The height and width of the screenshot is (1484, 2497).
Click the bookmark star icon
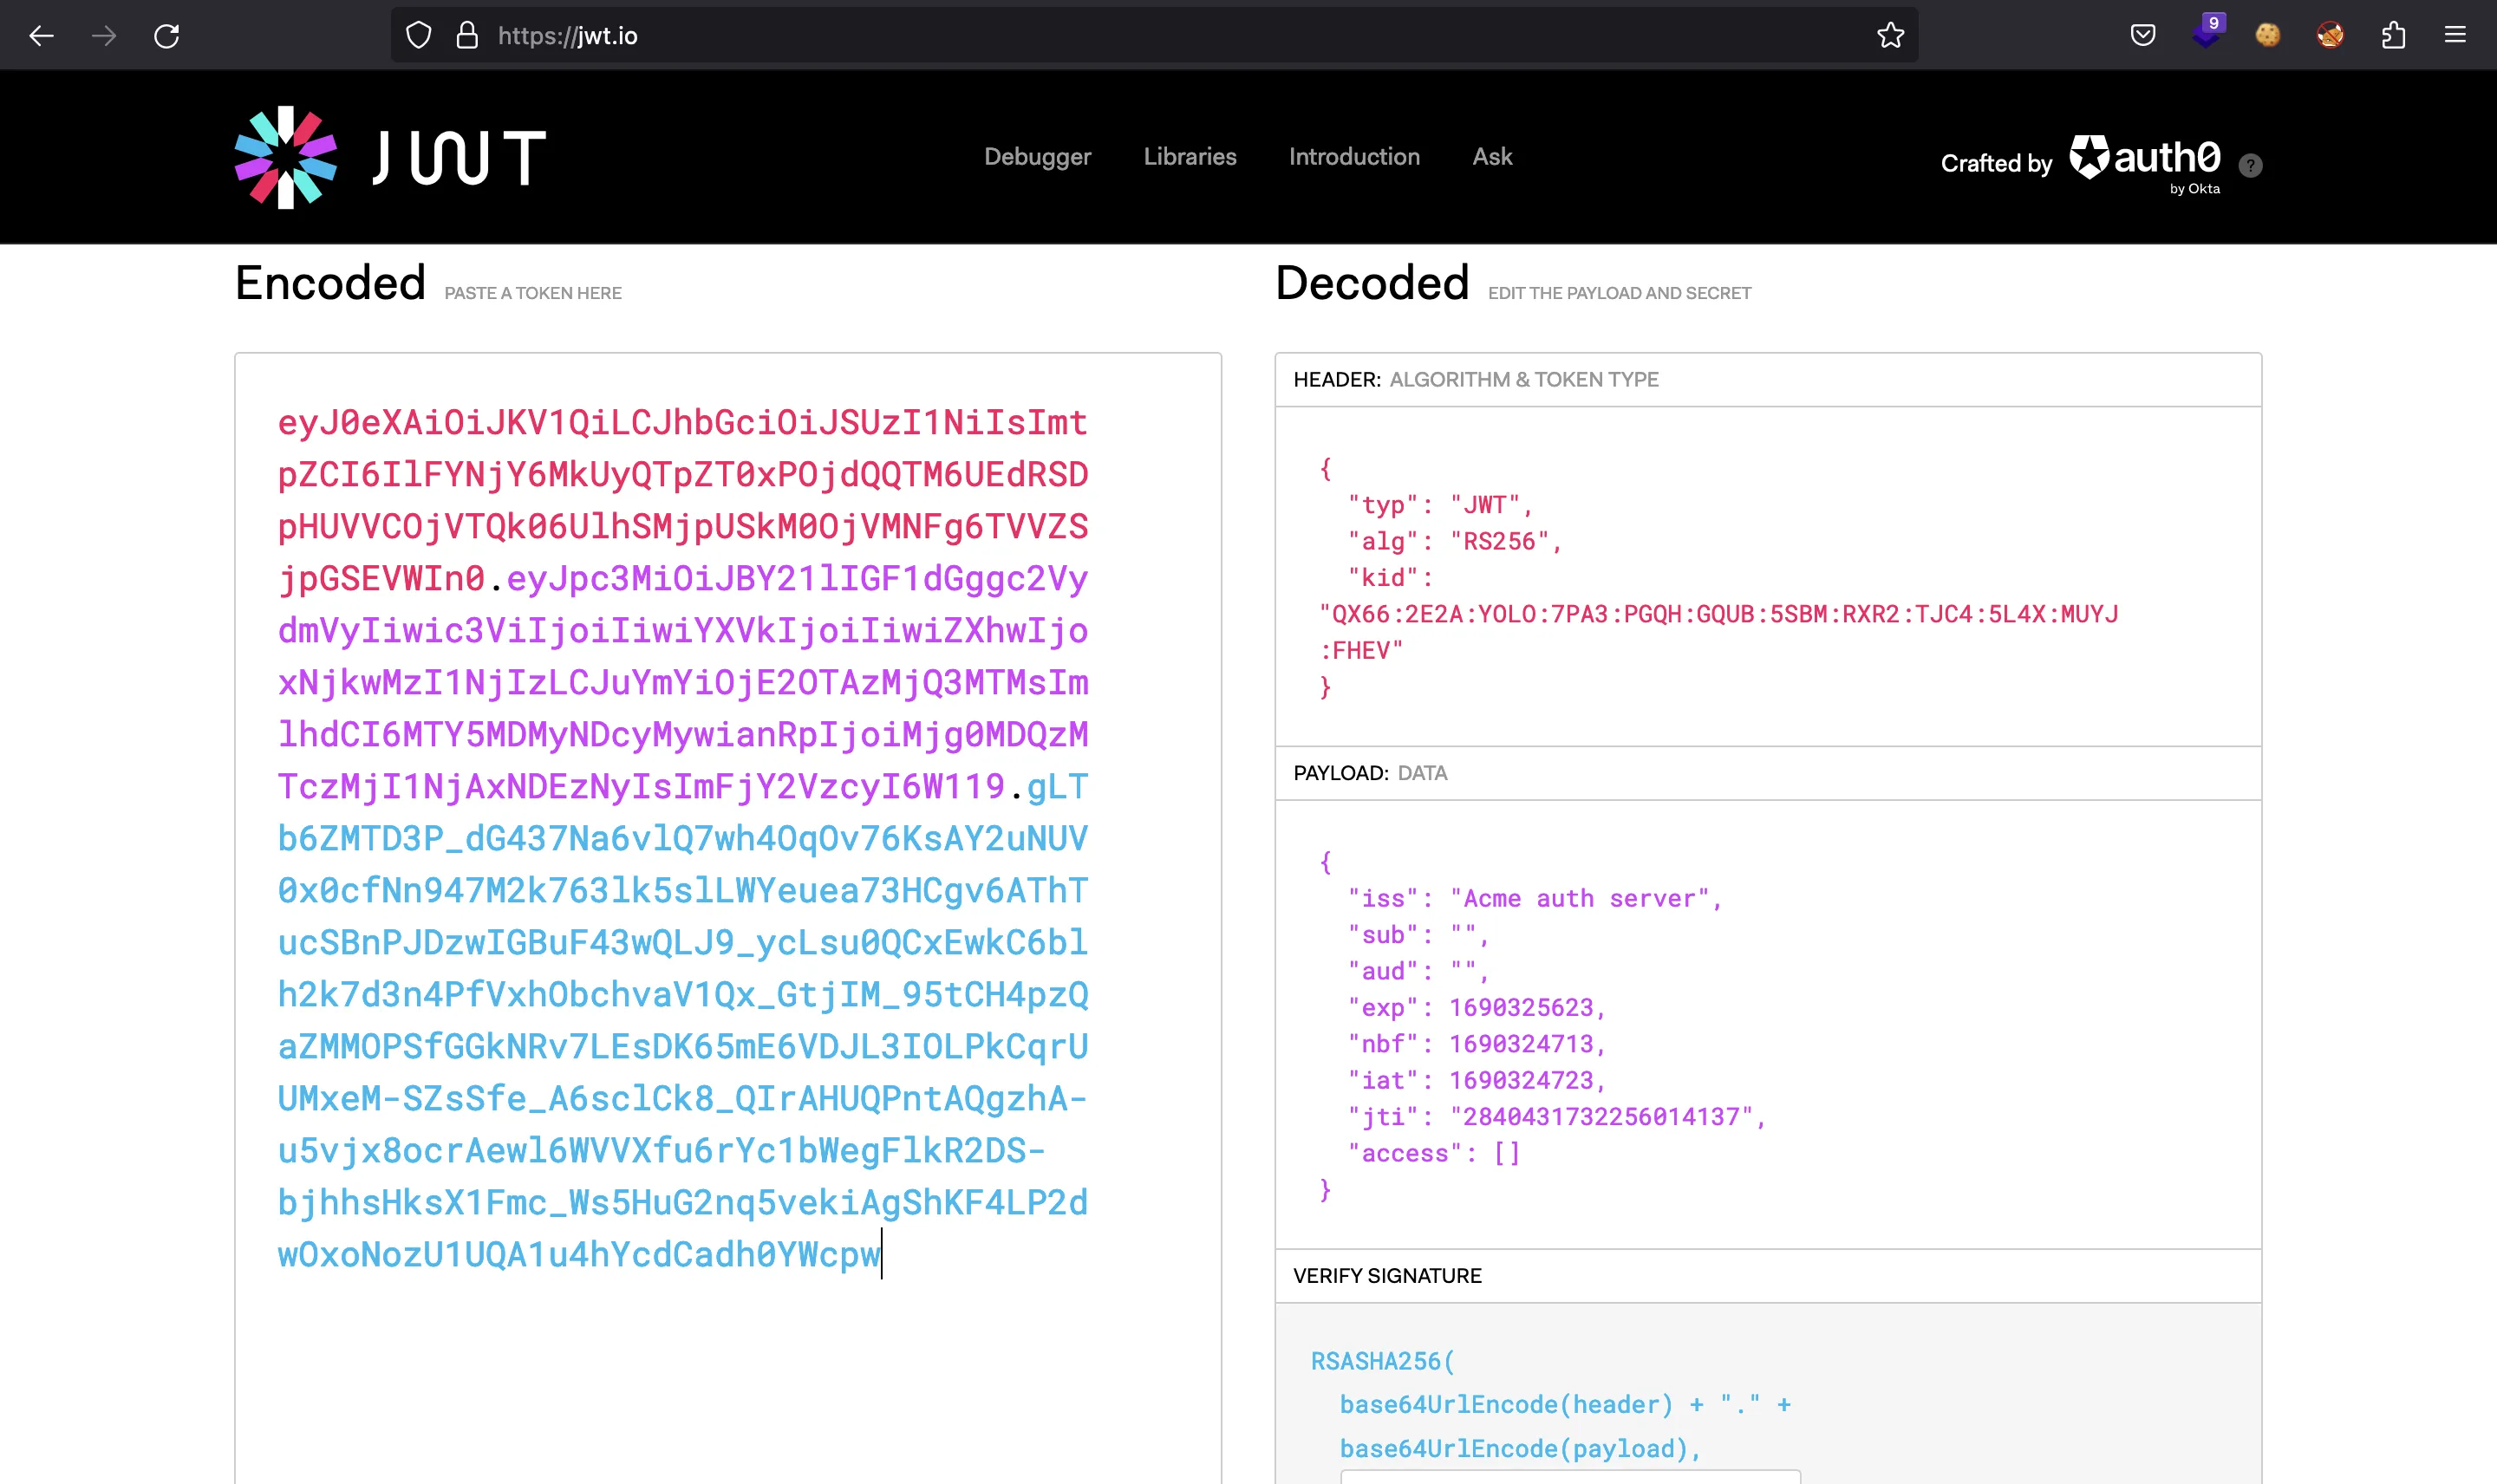coord(1891,36)
